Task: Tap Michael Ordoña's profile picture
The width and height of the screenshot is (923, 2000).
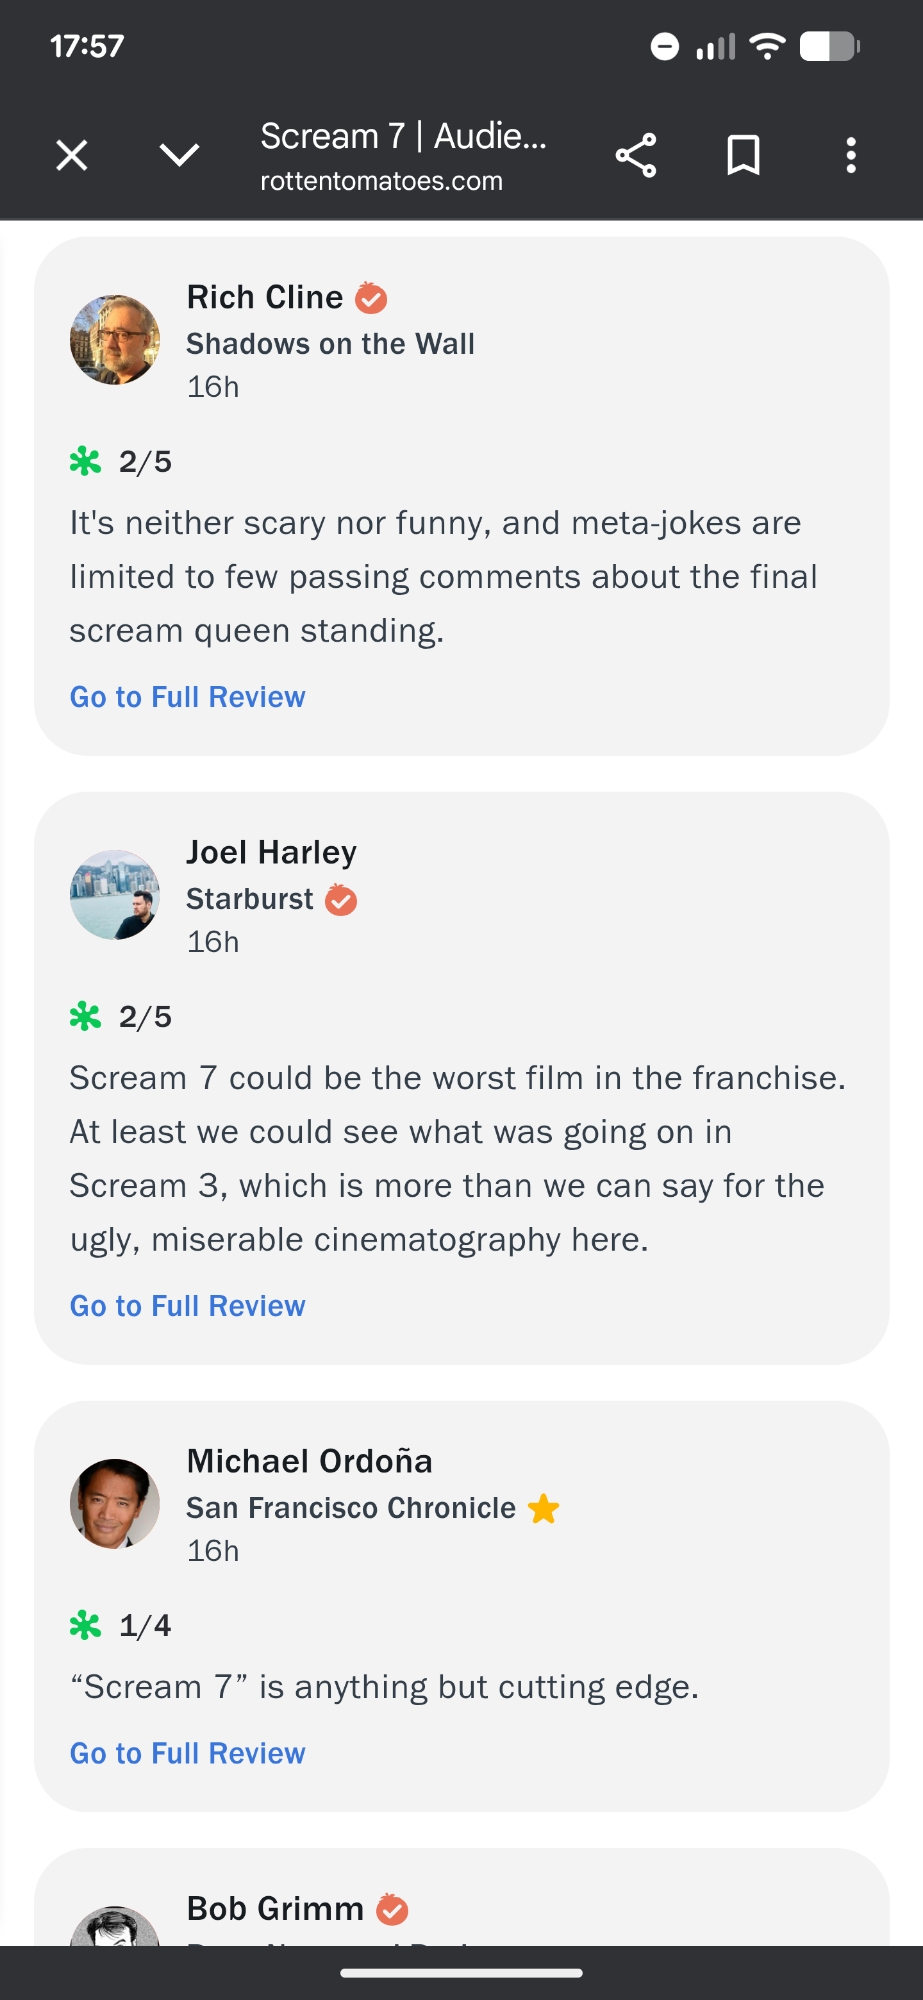Action: (115, 1504)
